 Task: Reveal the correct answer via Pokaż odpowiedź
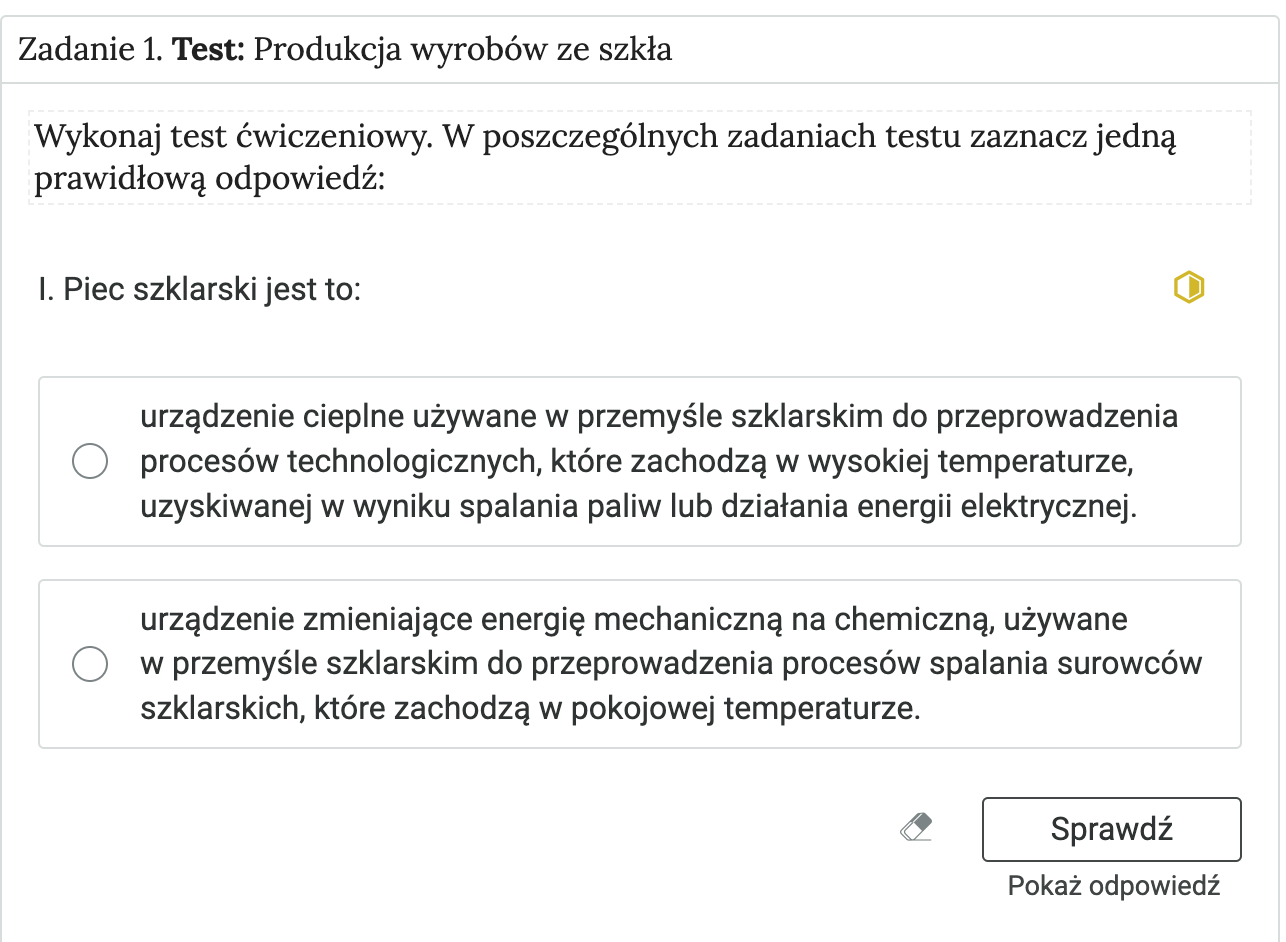coord(1113,886)
